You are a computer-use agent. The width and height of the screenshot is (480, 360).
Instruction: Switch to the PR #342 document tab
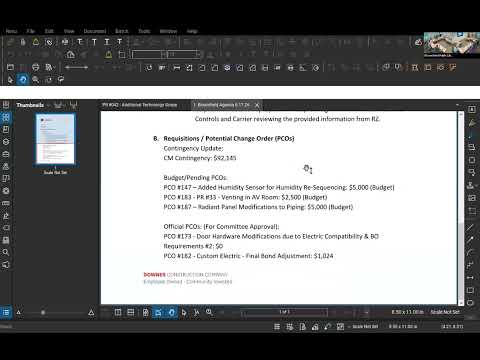[x=139, y=105]
